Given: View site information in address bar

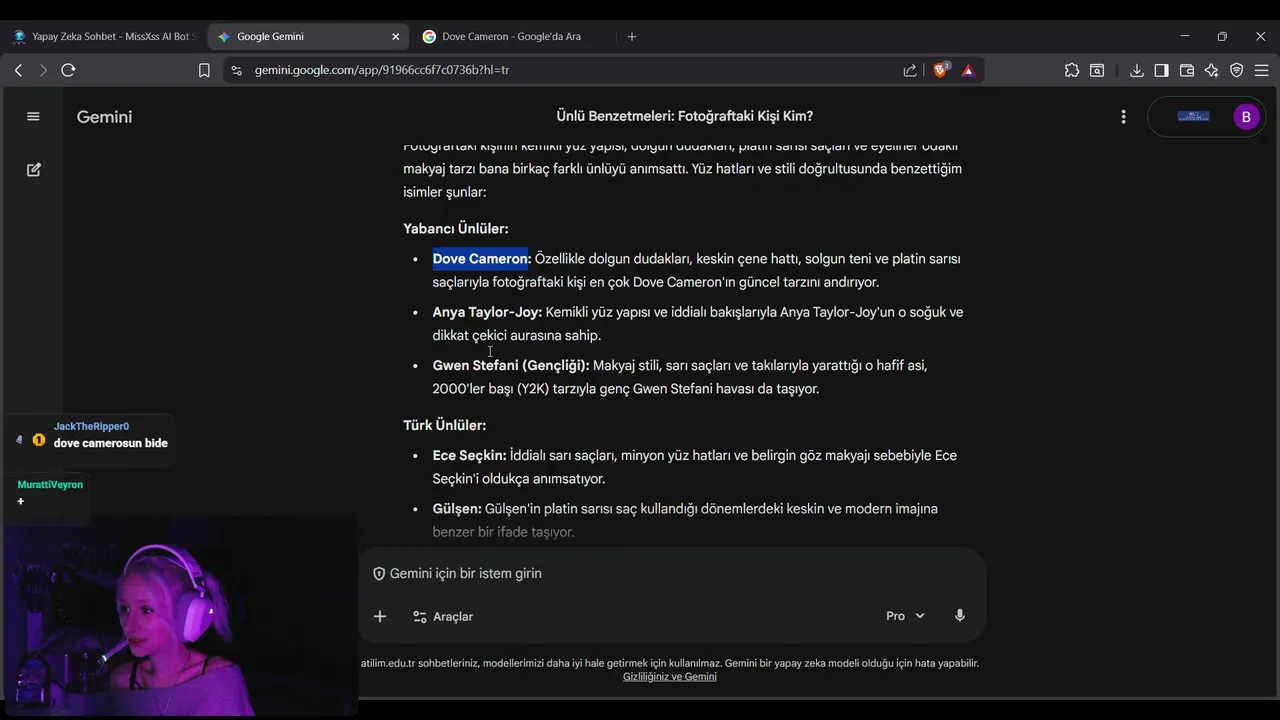Looking at the screenshot, I should [236, 70].
